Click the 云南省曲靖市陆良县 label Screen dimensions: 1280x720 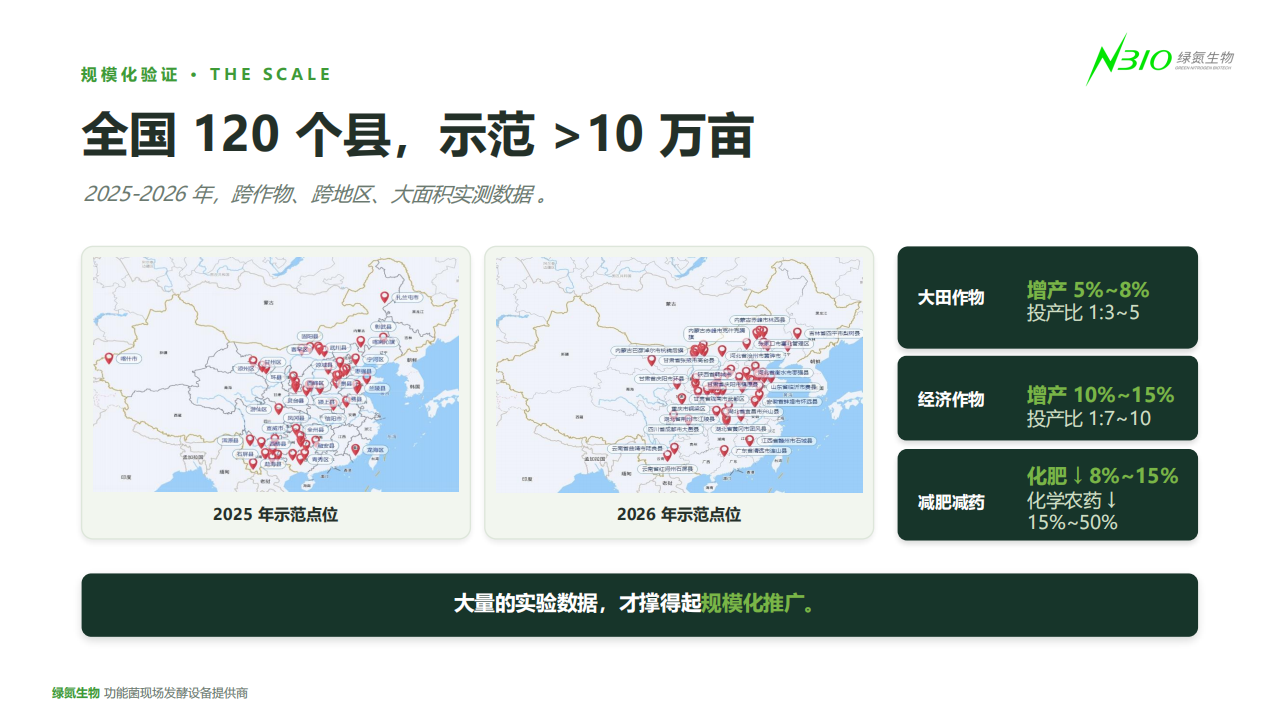635,449
